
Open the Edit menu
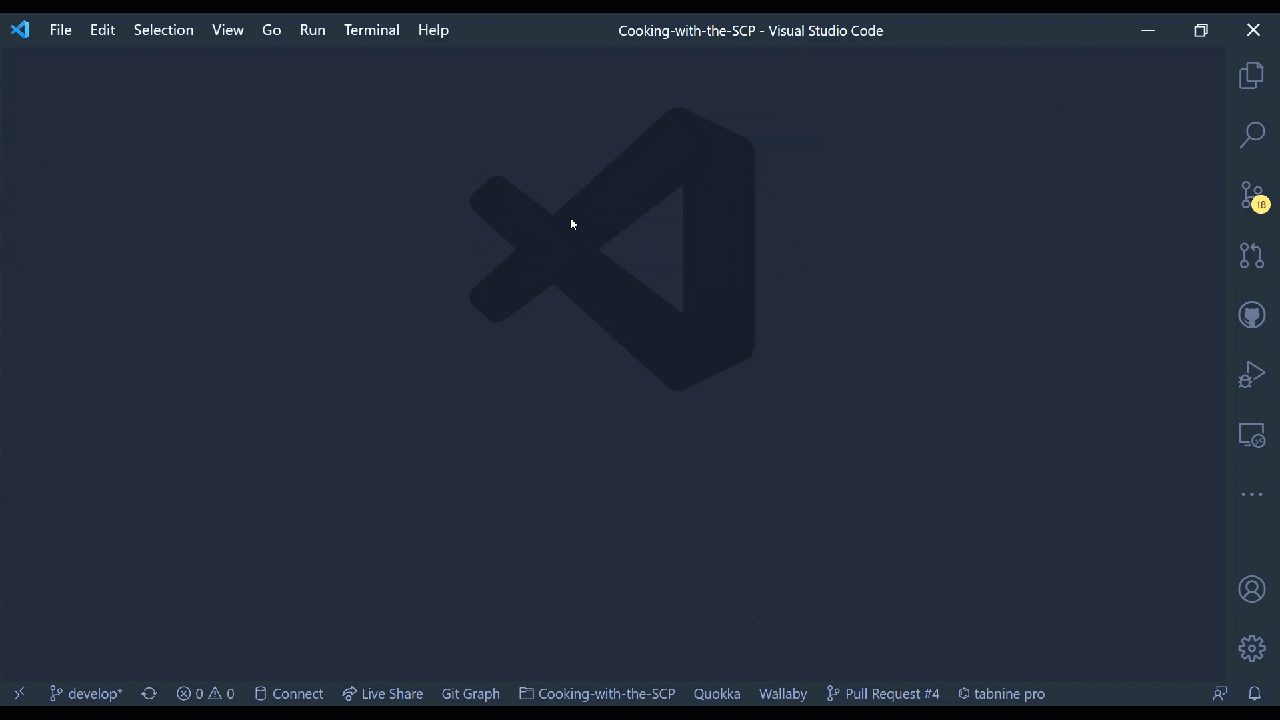(102, 30)
